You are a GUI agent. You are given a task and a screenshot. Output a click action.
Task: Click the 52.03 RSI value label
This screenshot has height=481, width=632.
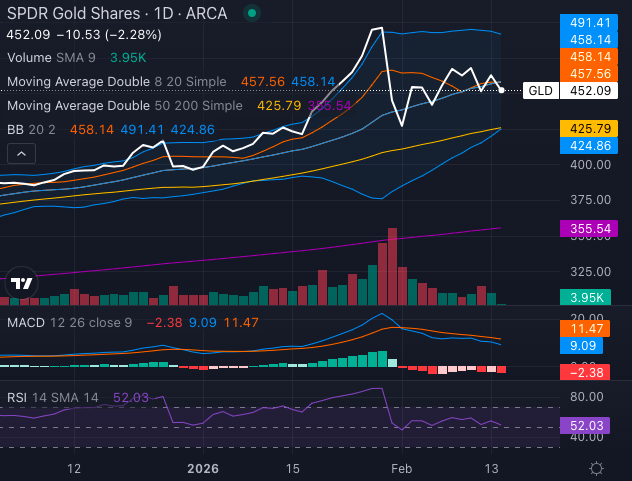pyautogui.click(x=590, y=425)
